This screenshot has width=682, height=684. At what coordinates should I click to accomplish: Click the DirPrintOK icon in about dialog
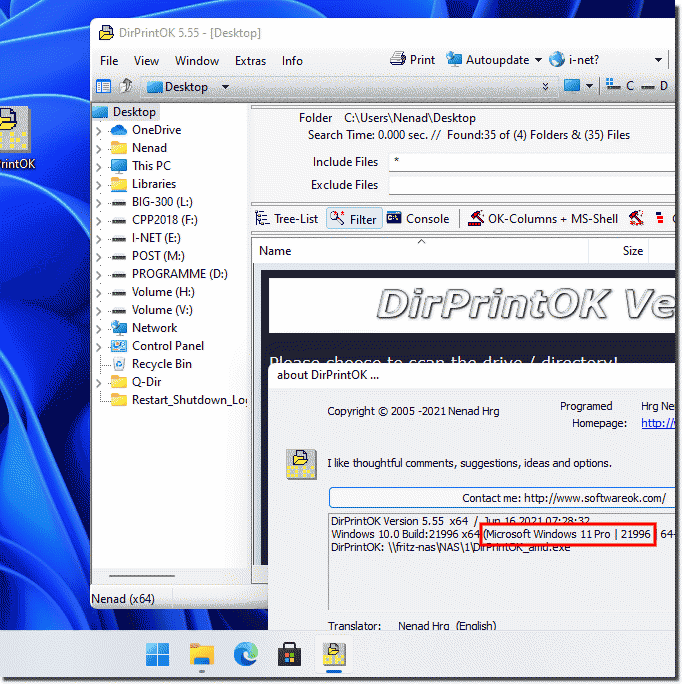[301, 464]
